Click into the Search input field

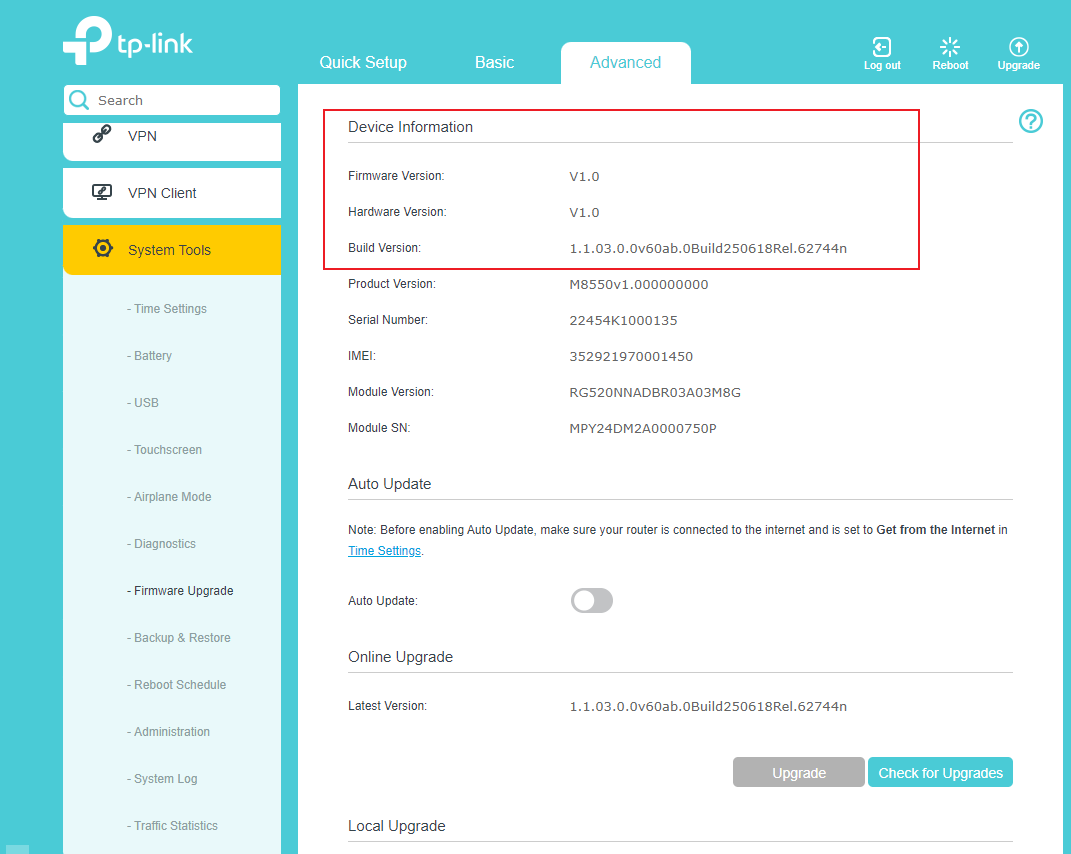pyautogui.click(x=172, y=100)
